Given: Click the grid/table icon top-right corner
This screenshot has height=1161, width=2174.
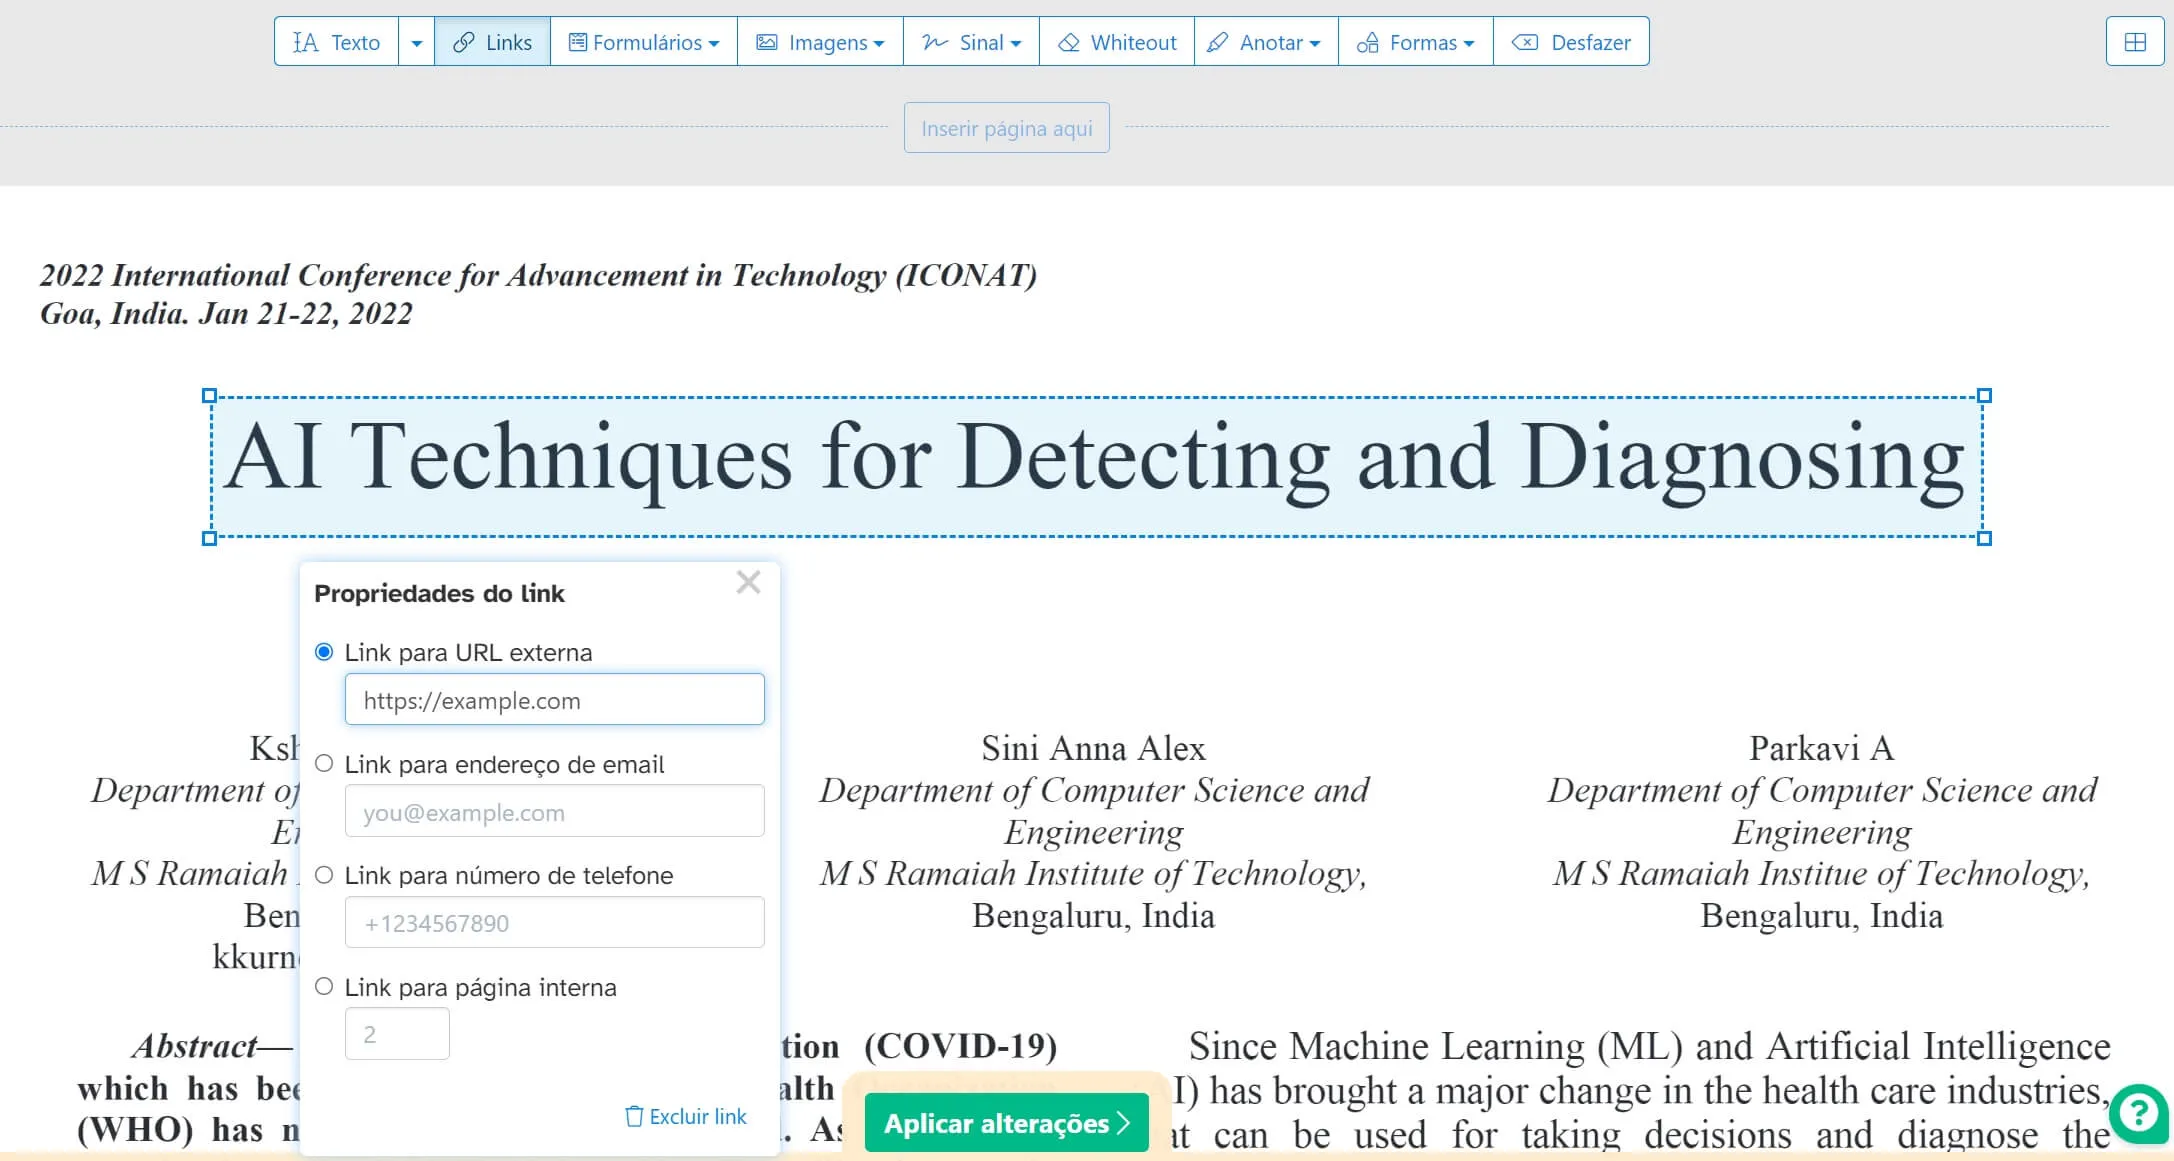Looking at the screenshot, I should point(2135,42).
